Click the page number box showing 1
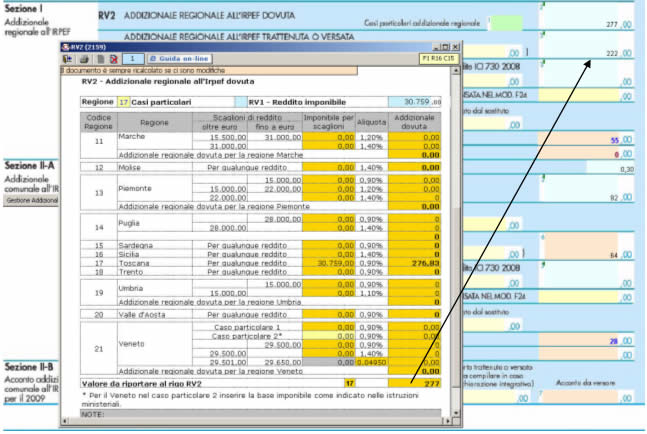Screen dimensions: 647x434 coord(134,59)
